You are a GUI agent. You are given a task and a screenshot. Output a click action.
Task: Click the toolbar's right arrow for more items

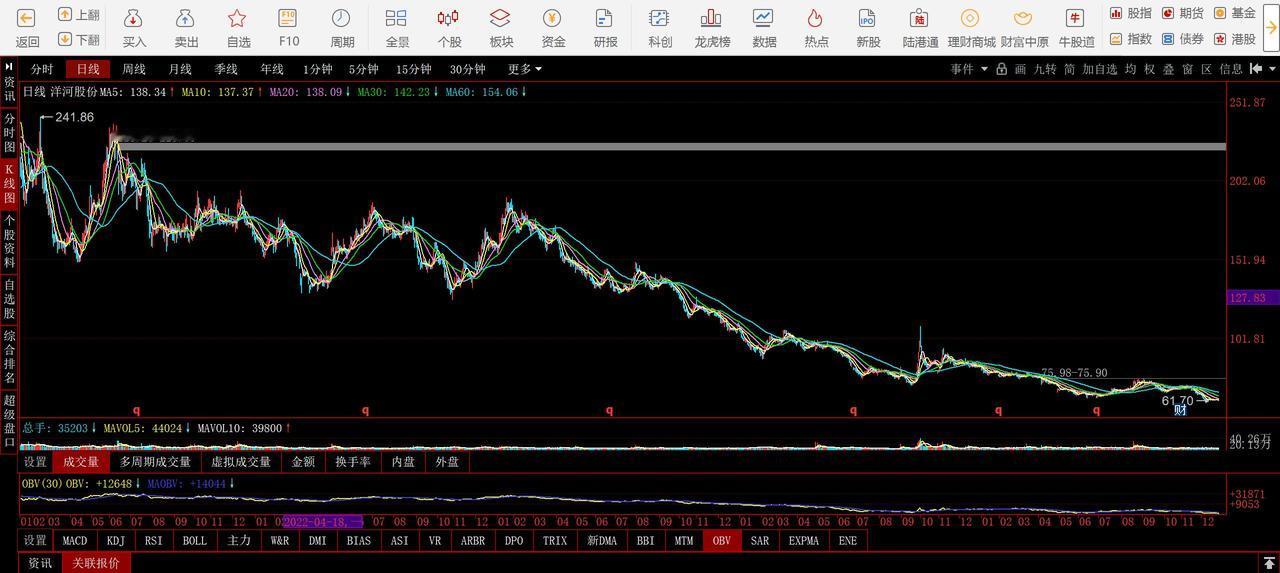1270,27
